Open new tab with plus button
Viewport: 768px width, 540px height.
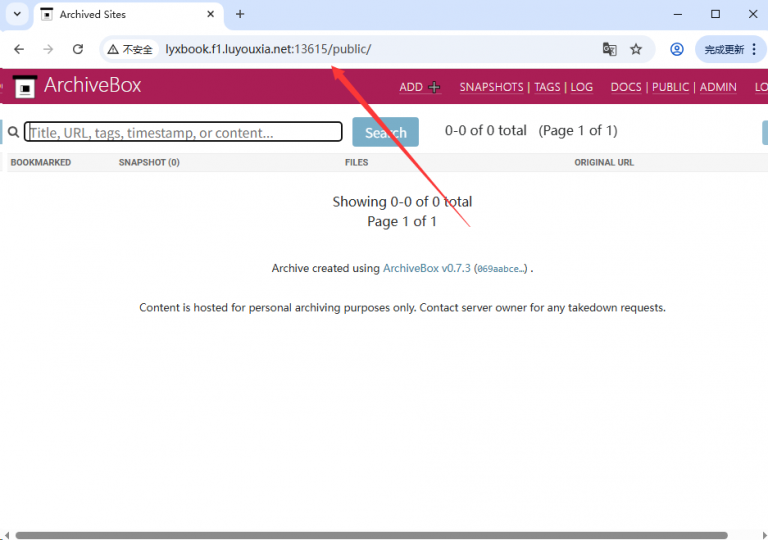click(x=240, y=14)
